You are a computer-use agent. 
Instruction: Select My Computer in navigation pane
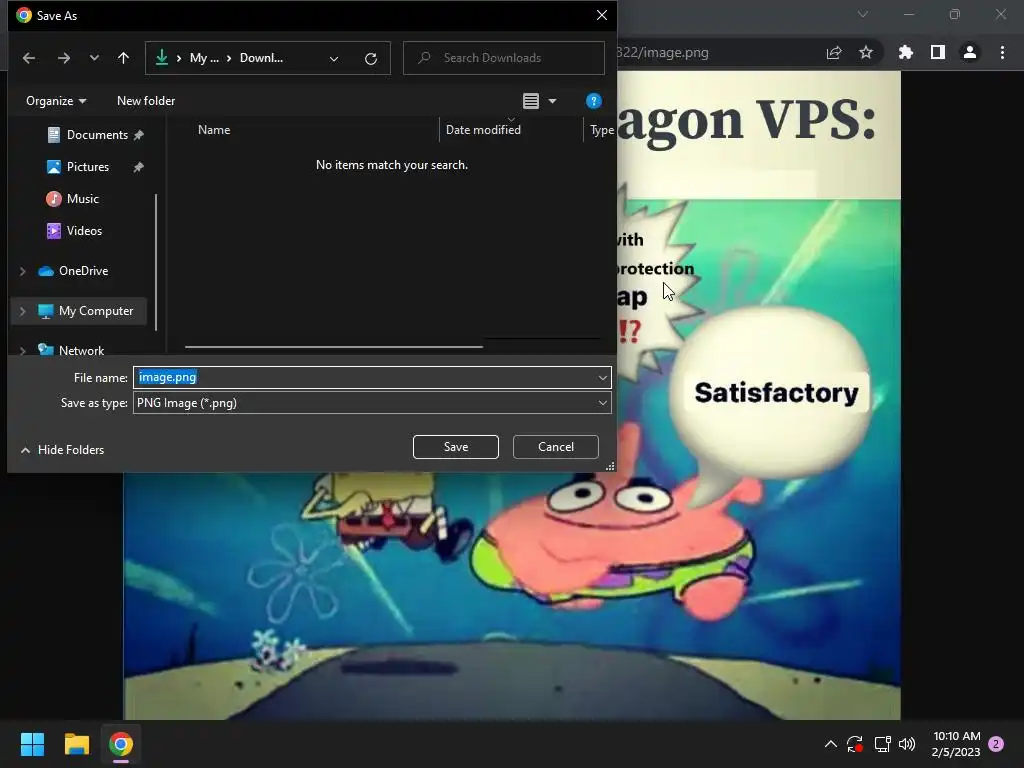[x=95, y=312]
